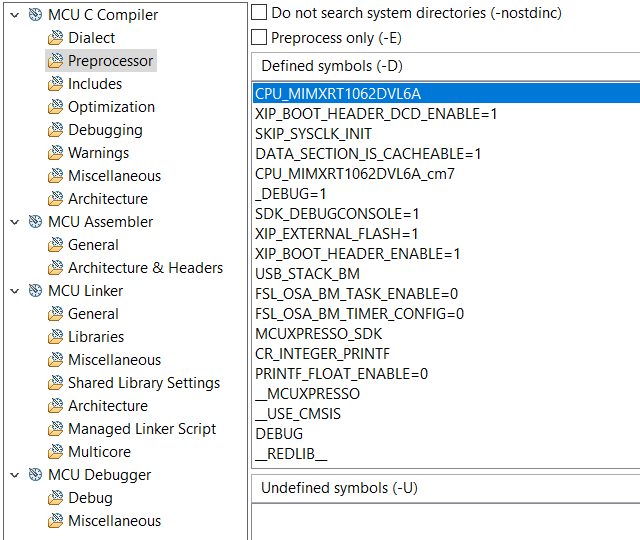640x540 pixels.
Task: Select Shared Library Settings in the tree
Action: (143, 383)
